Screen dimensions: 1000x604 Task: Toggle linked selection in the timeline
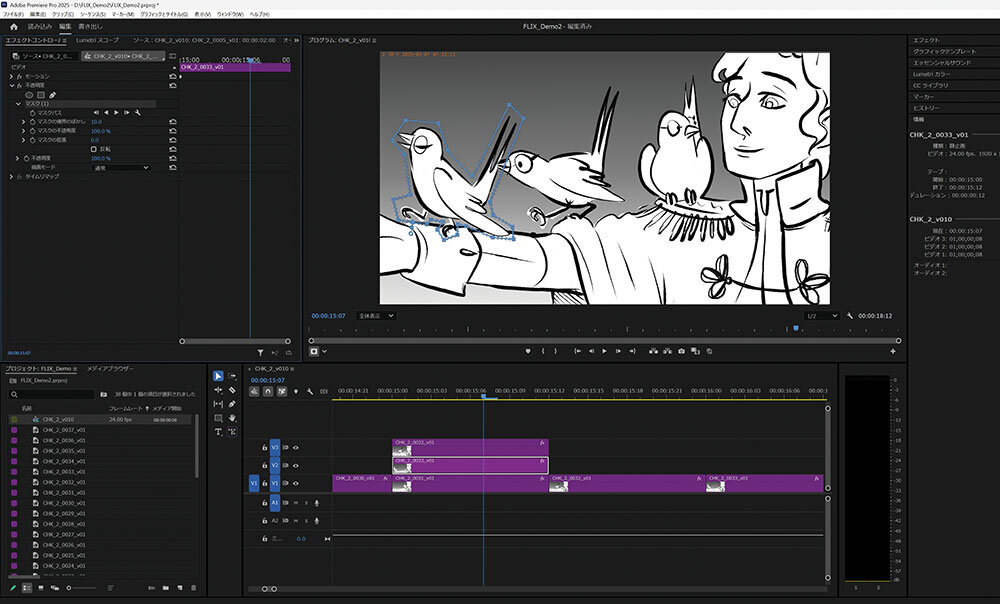tap(281, 391)
